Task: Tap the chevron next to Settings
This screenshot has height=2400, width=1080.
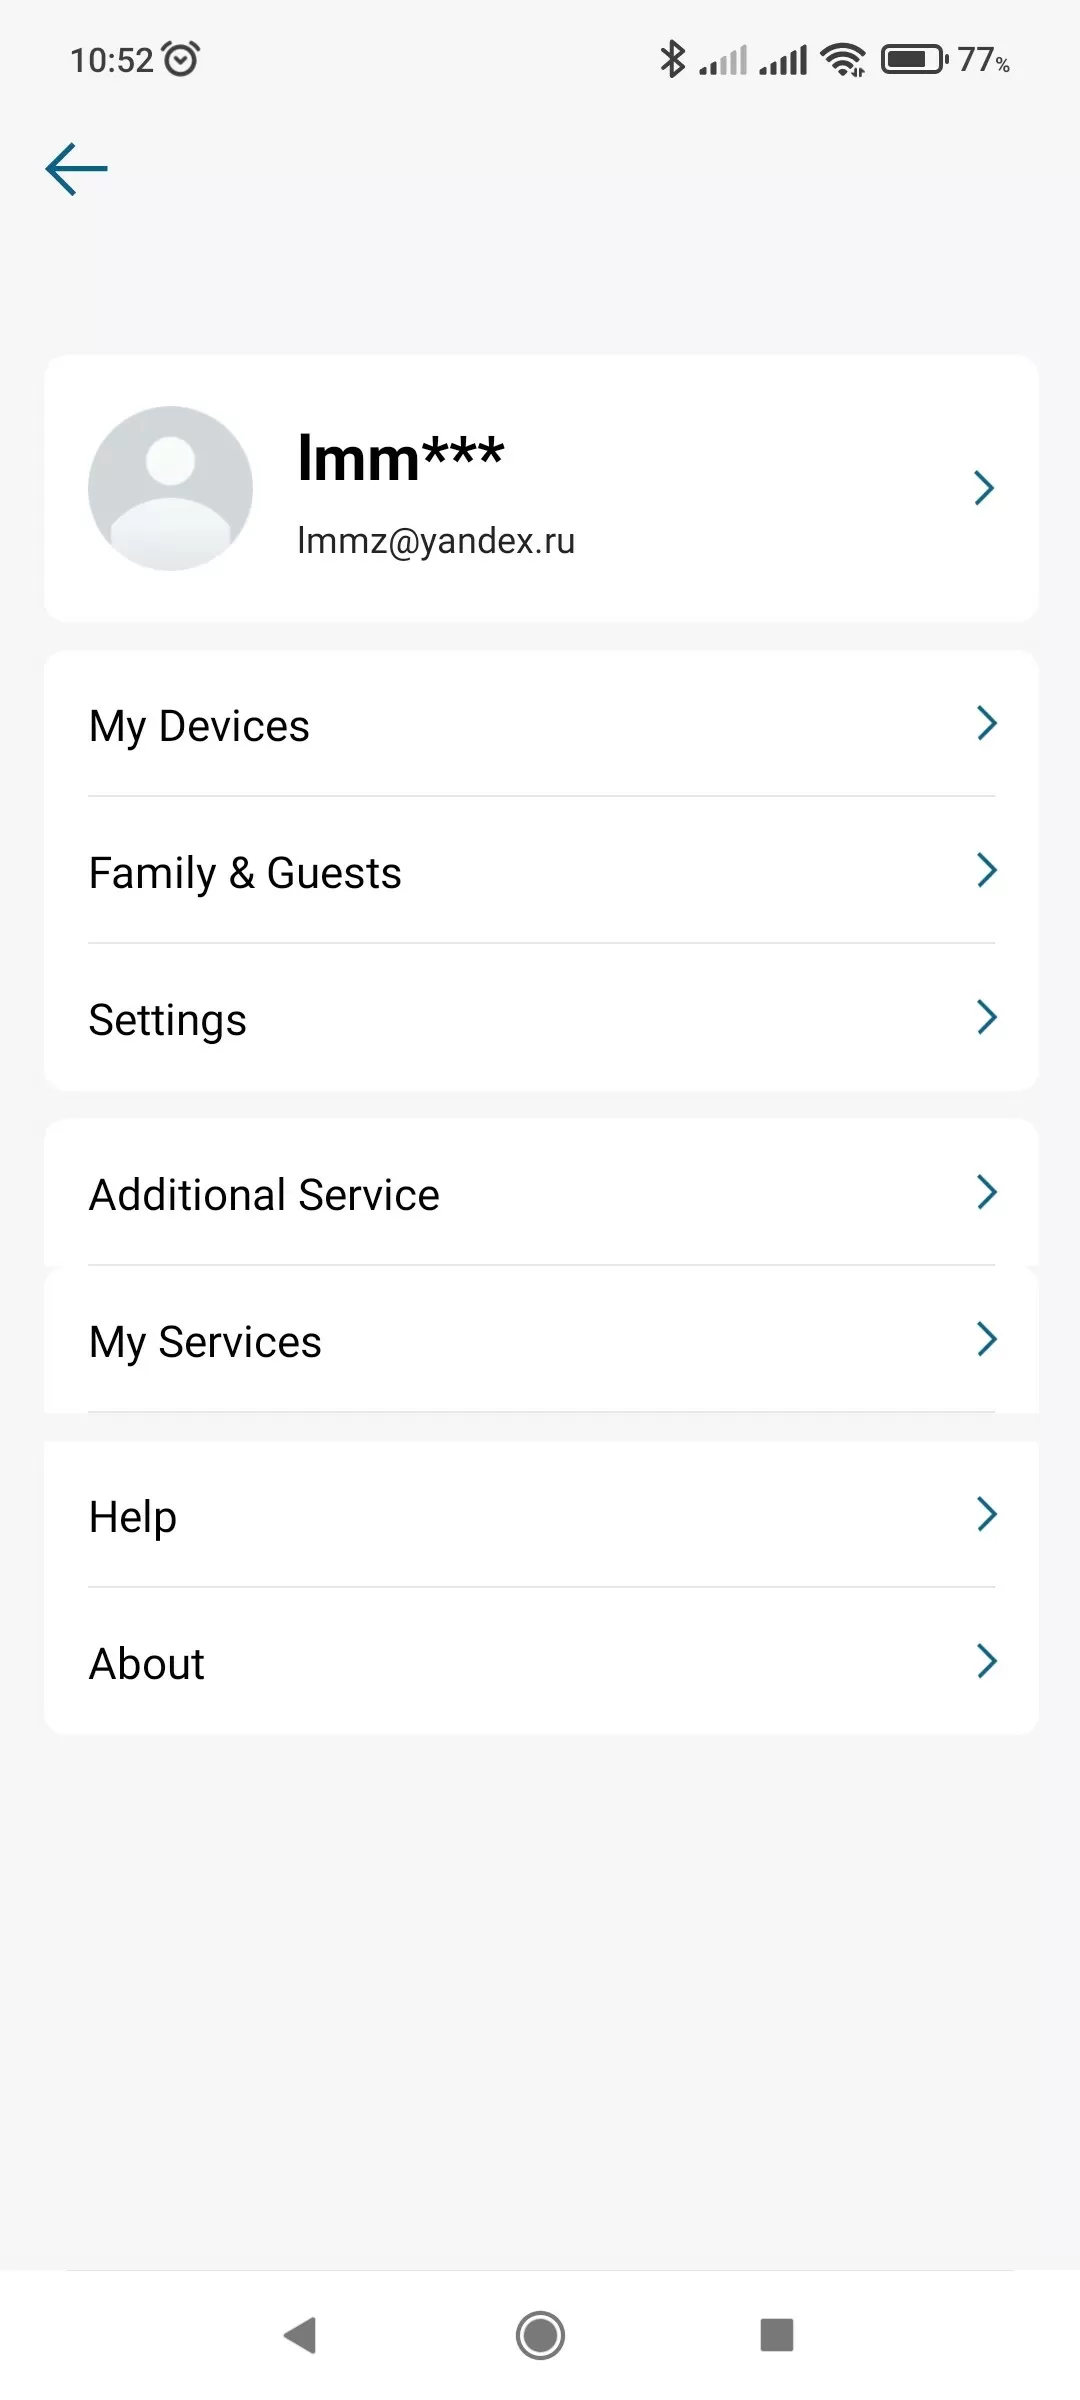Action: 986,1017
